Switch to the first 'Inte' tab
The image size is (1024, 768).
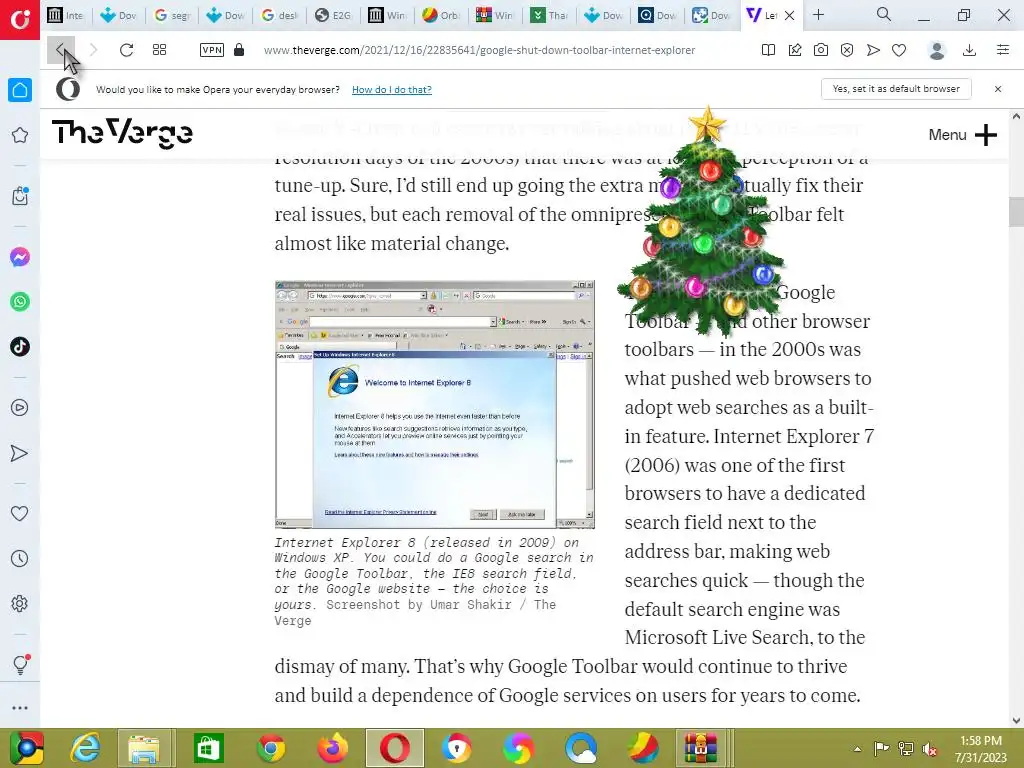click(65, 15)
